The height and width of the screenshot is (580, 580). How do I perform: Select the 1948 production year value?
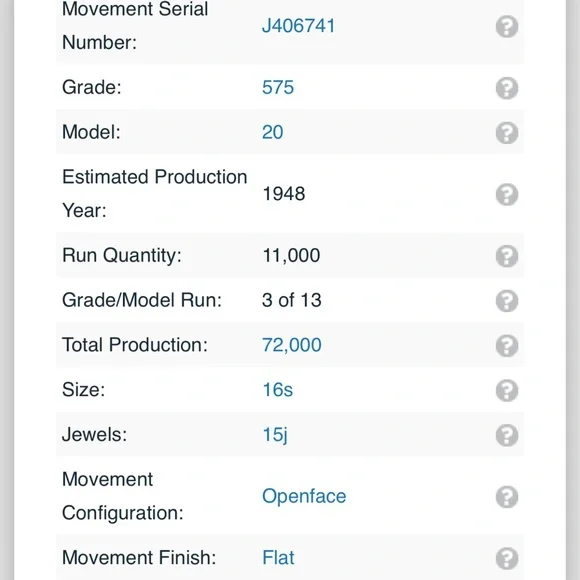pyautogui.click(x=284, y=194)
